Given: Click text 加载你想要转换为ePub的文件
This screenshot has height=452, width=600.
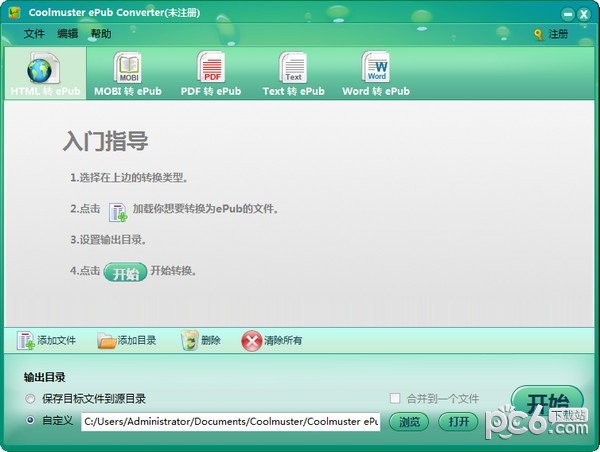Looking at the screenshot, I should pyautogui.click(x=205, y=209).
